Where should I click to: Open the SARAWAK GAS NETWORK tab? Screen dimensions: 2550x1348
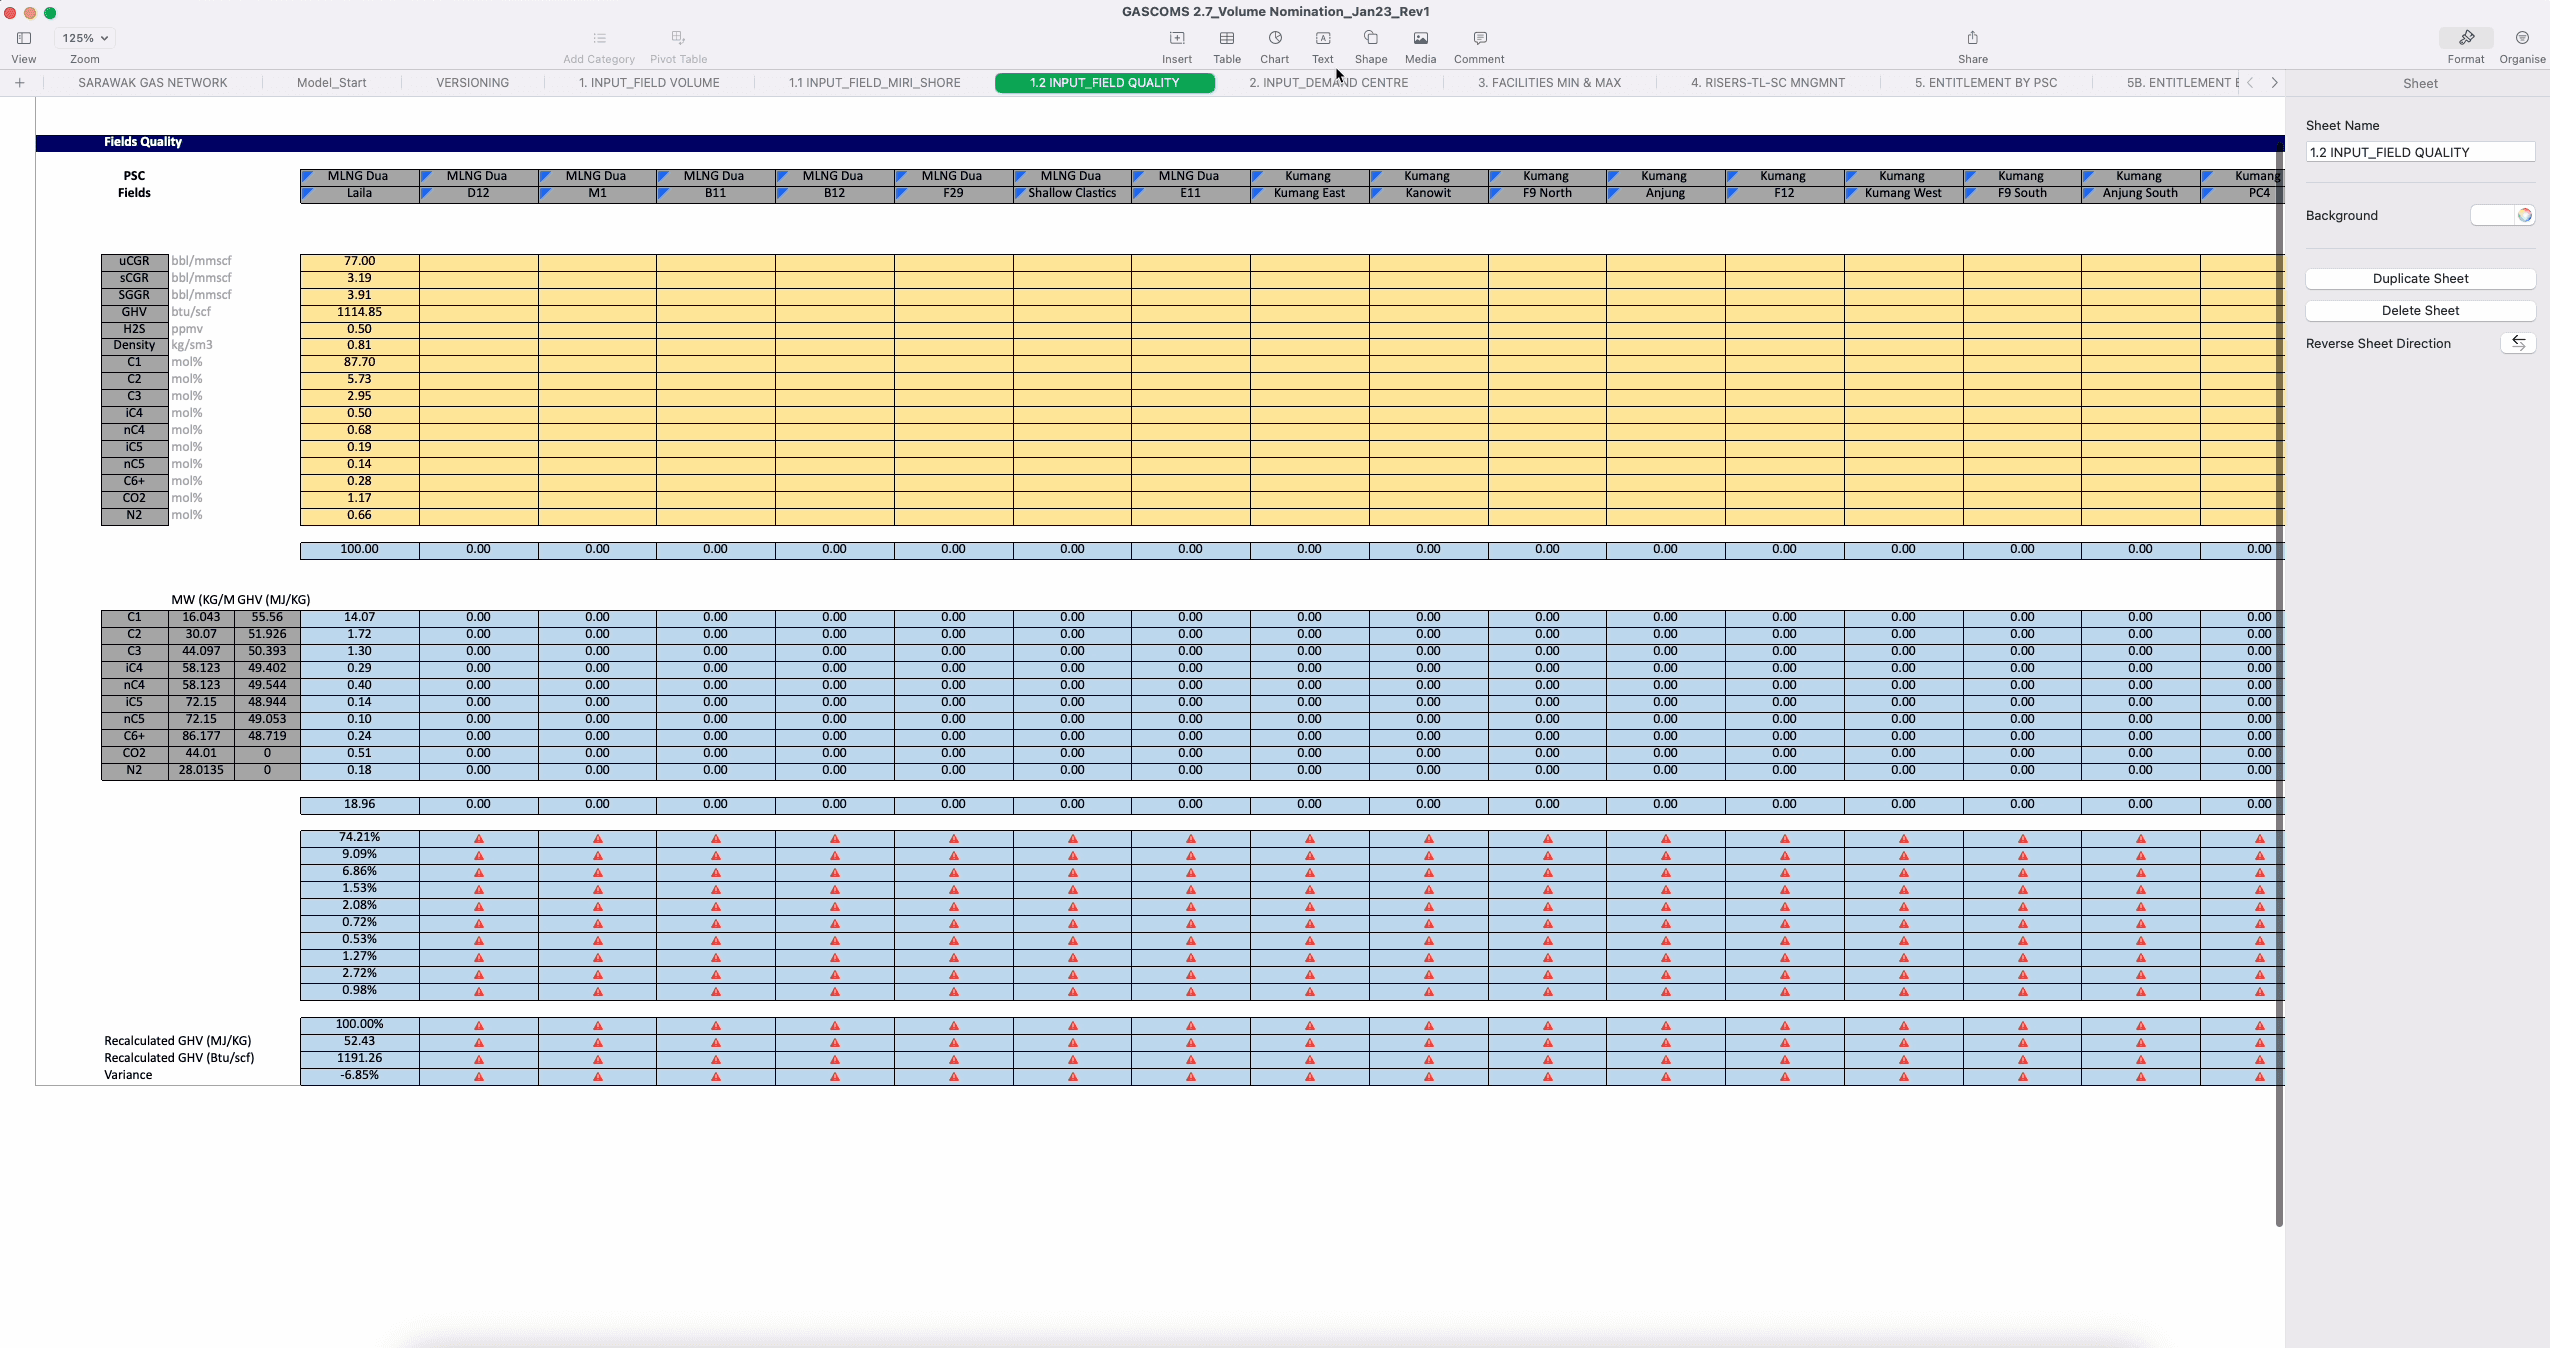(153, 83)
